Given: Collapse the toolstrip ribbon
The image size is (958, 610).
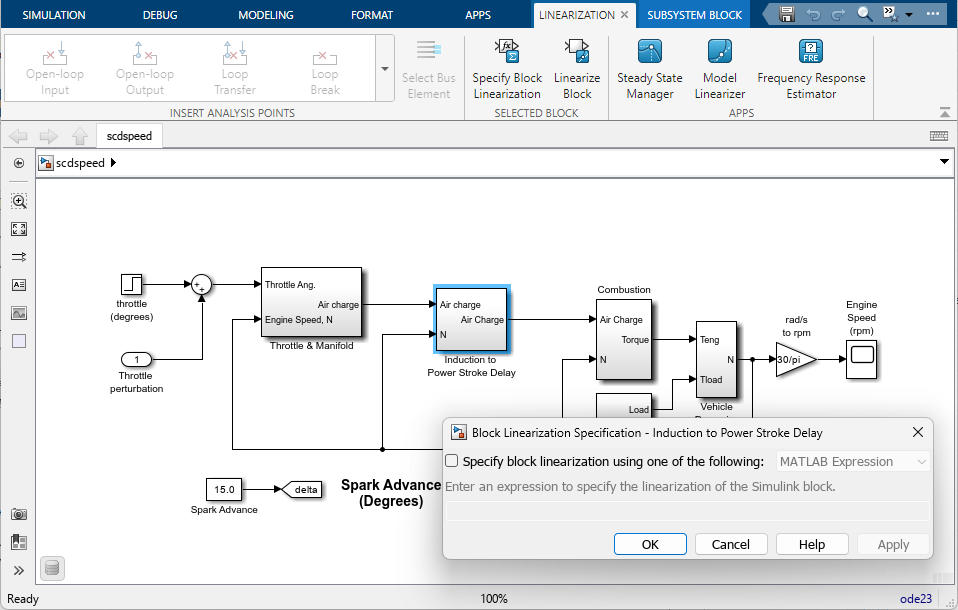Looking at the screenshot, I should point(945,112).
